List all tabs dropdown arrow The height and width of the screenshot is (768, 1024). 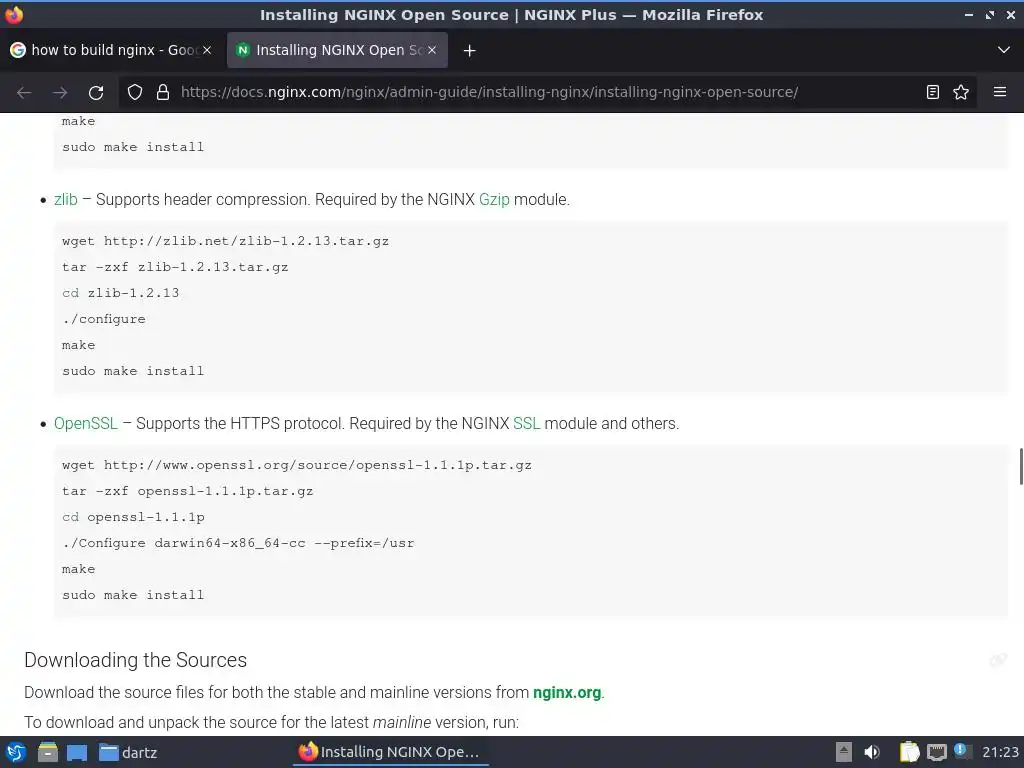click(1003, 50)
